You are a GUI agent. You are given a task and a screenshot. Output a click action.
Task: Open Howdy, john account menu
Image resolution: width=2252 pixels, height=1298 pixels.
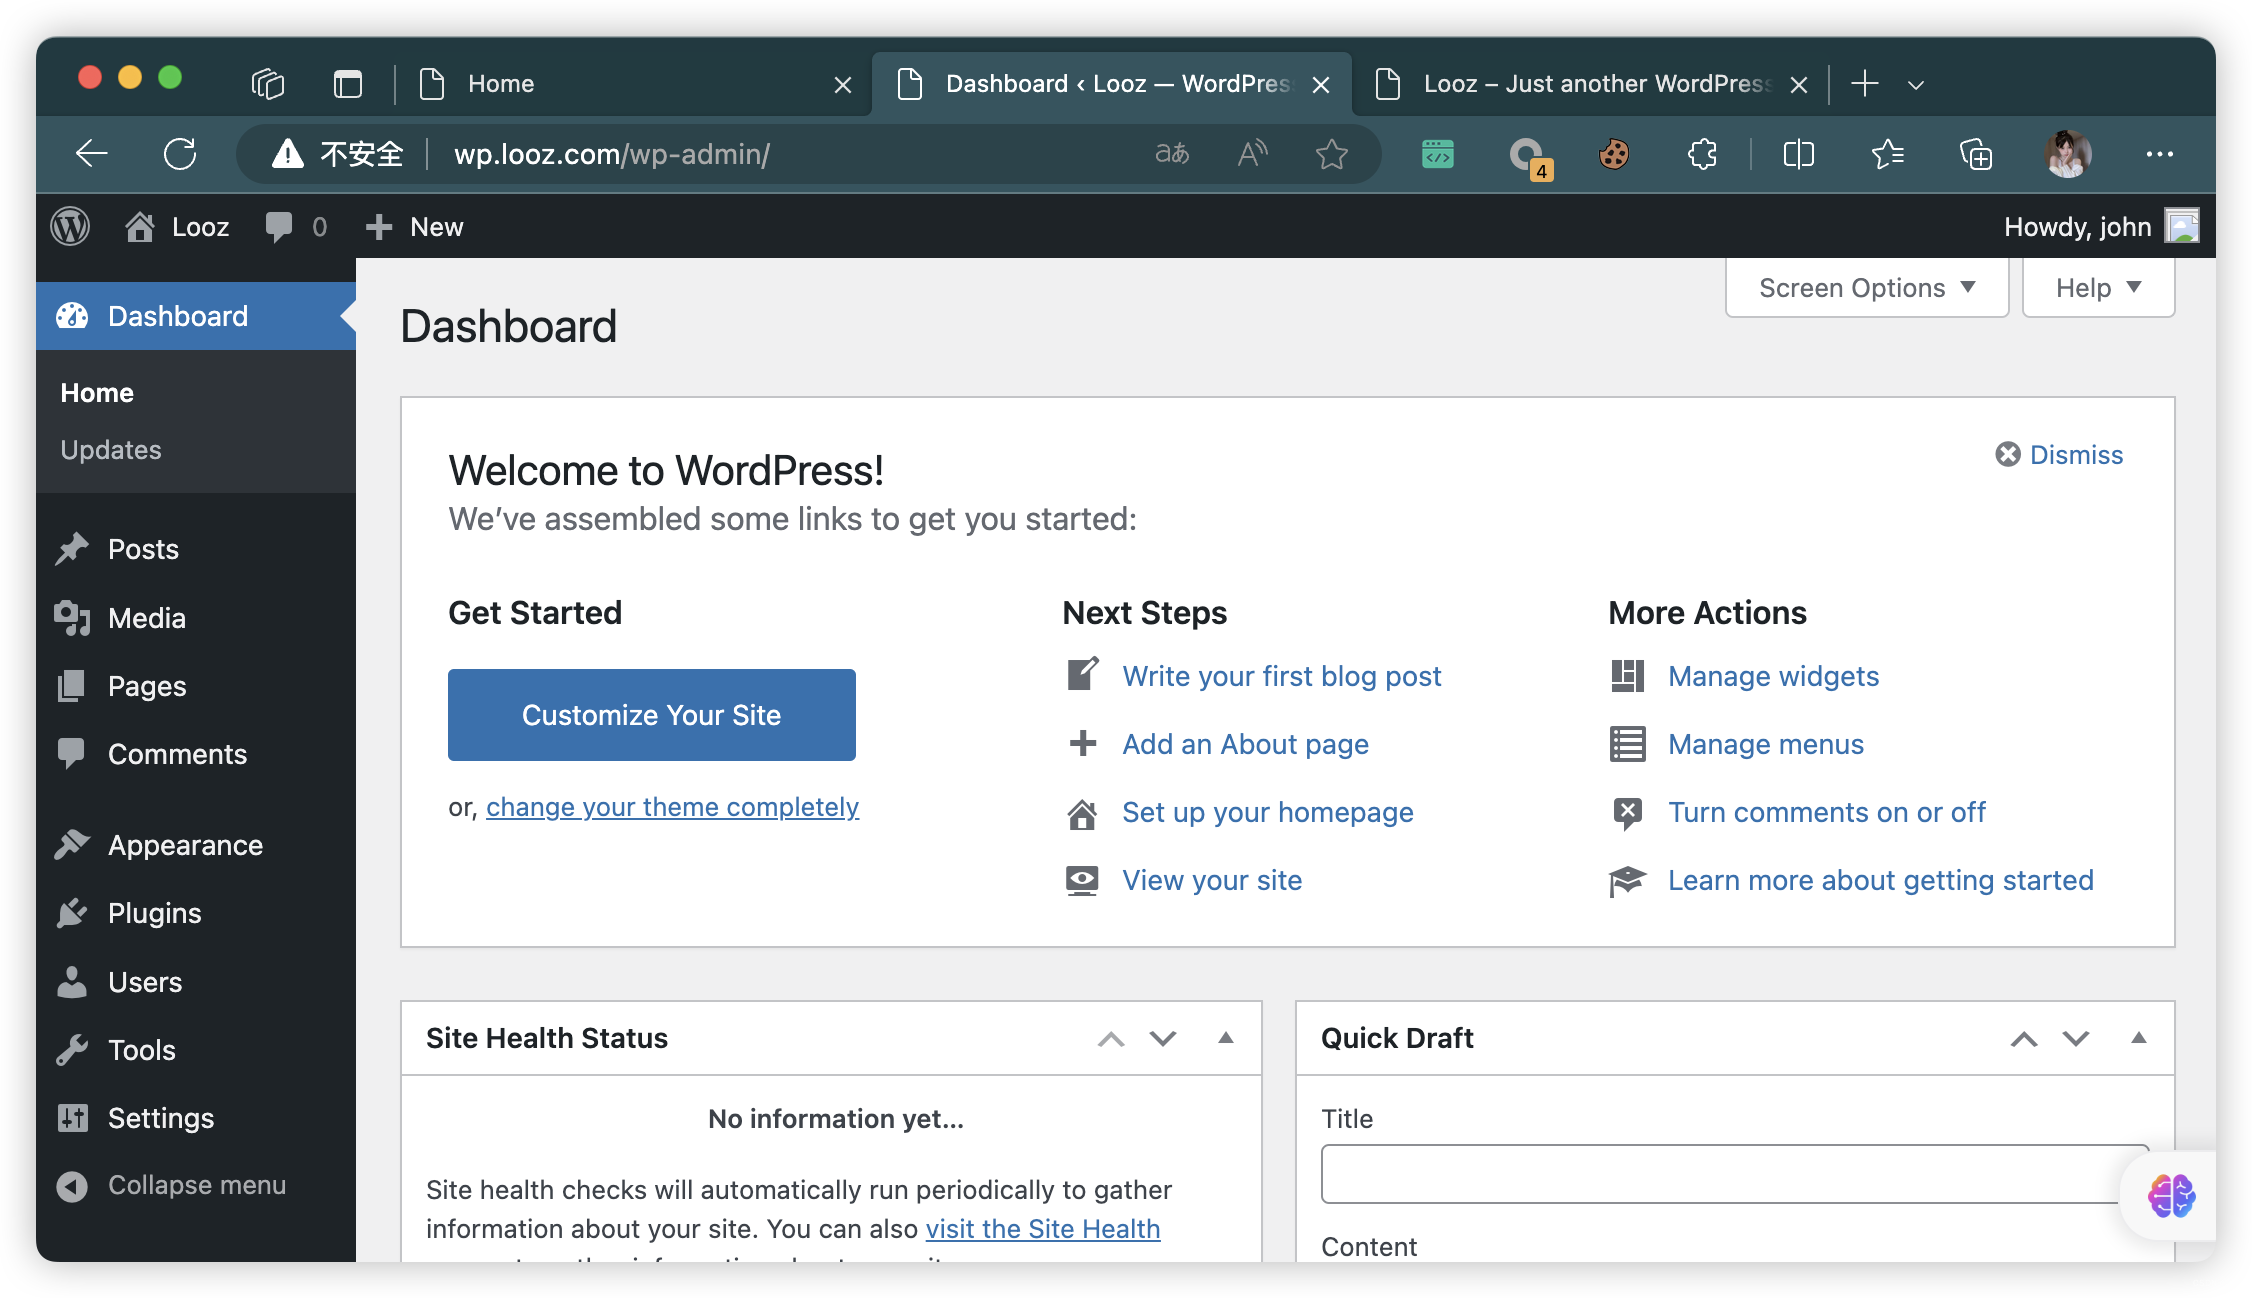[x=2101, y=227]
